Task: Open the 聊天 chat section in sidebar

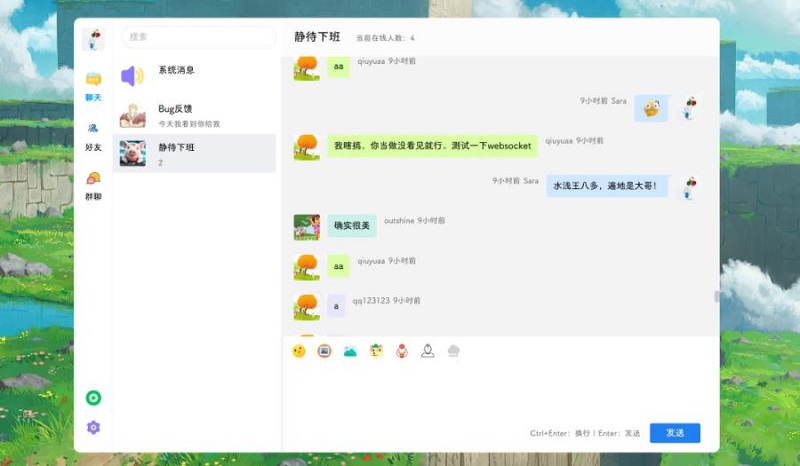Action: [x=93, y=87]
